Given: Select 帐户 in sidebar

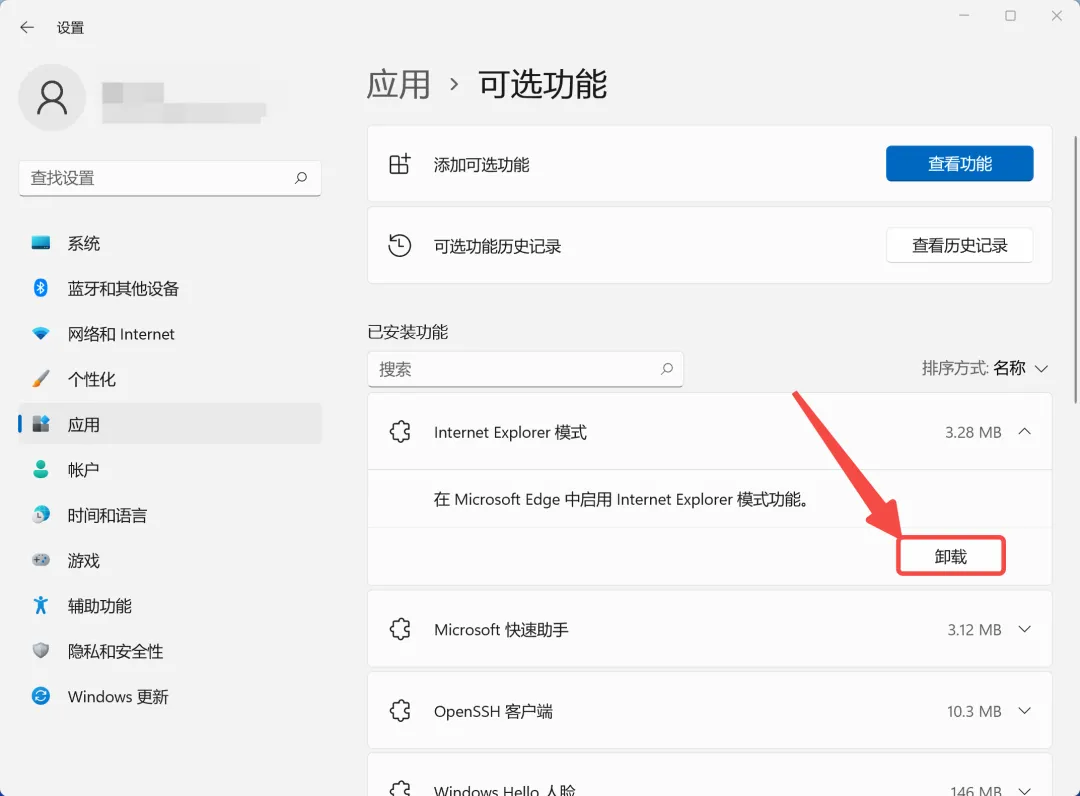Looking at the screenshot, I should (x=170, y=470).
